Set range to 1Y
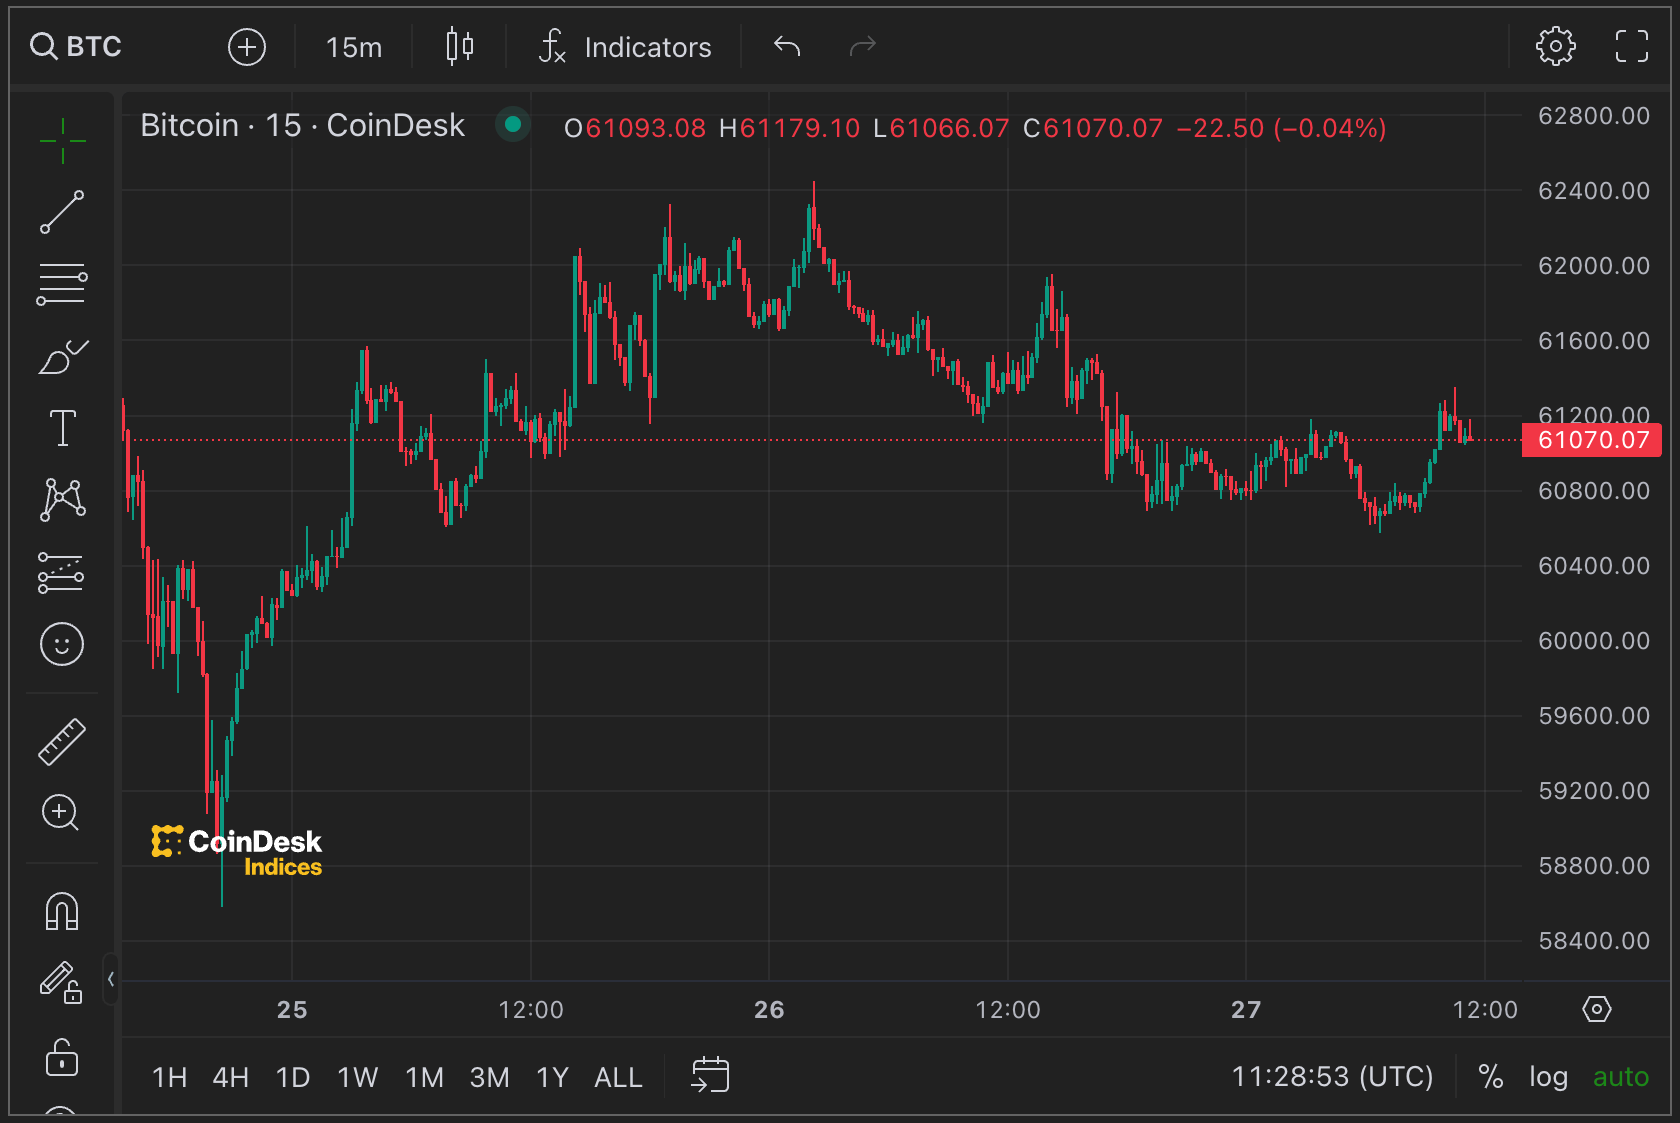The width and height of the screenshot is (1680, 1123). pyautogui.click(x=553, y=1077)
